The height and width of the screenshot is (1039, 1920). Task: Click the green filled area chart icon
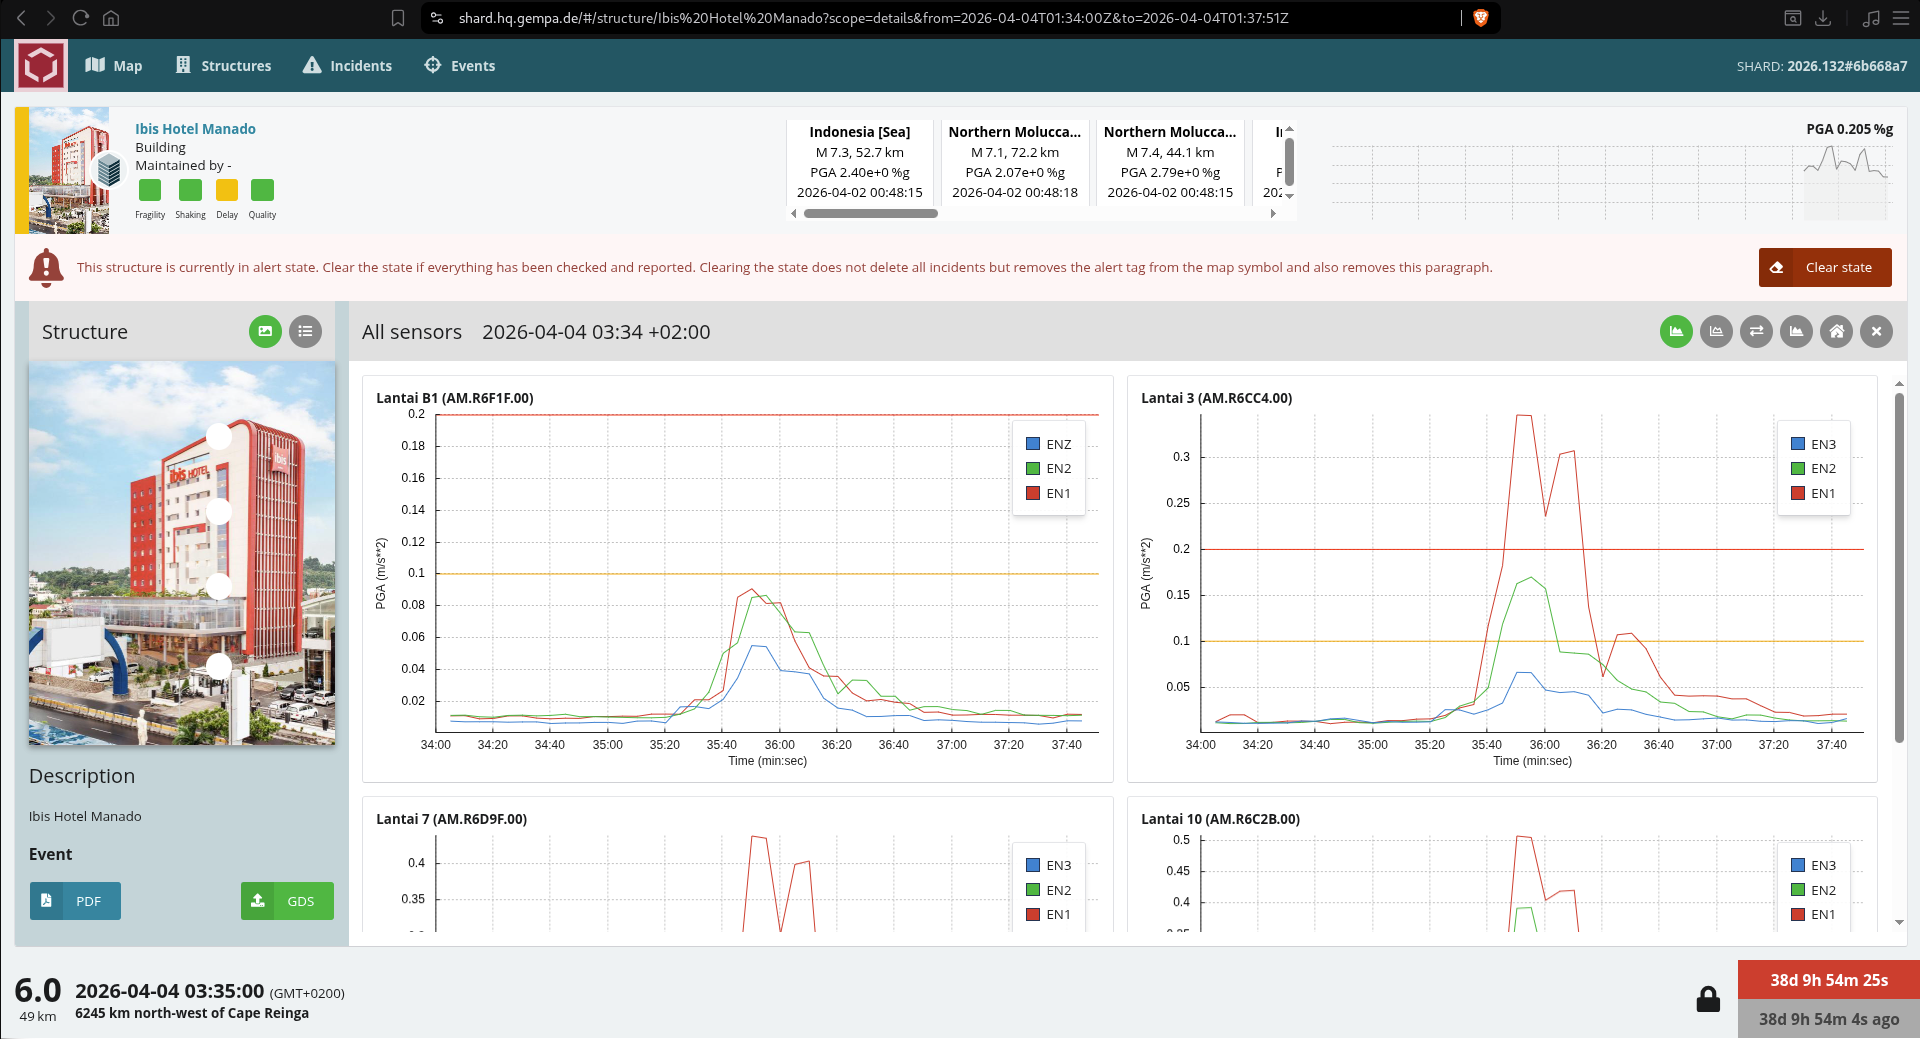1676,332
